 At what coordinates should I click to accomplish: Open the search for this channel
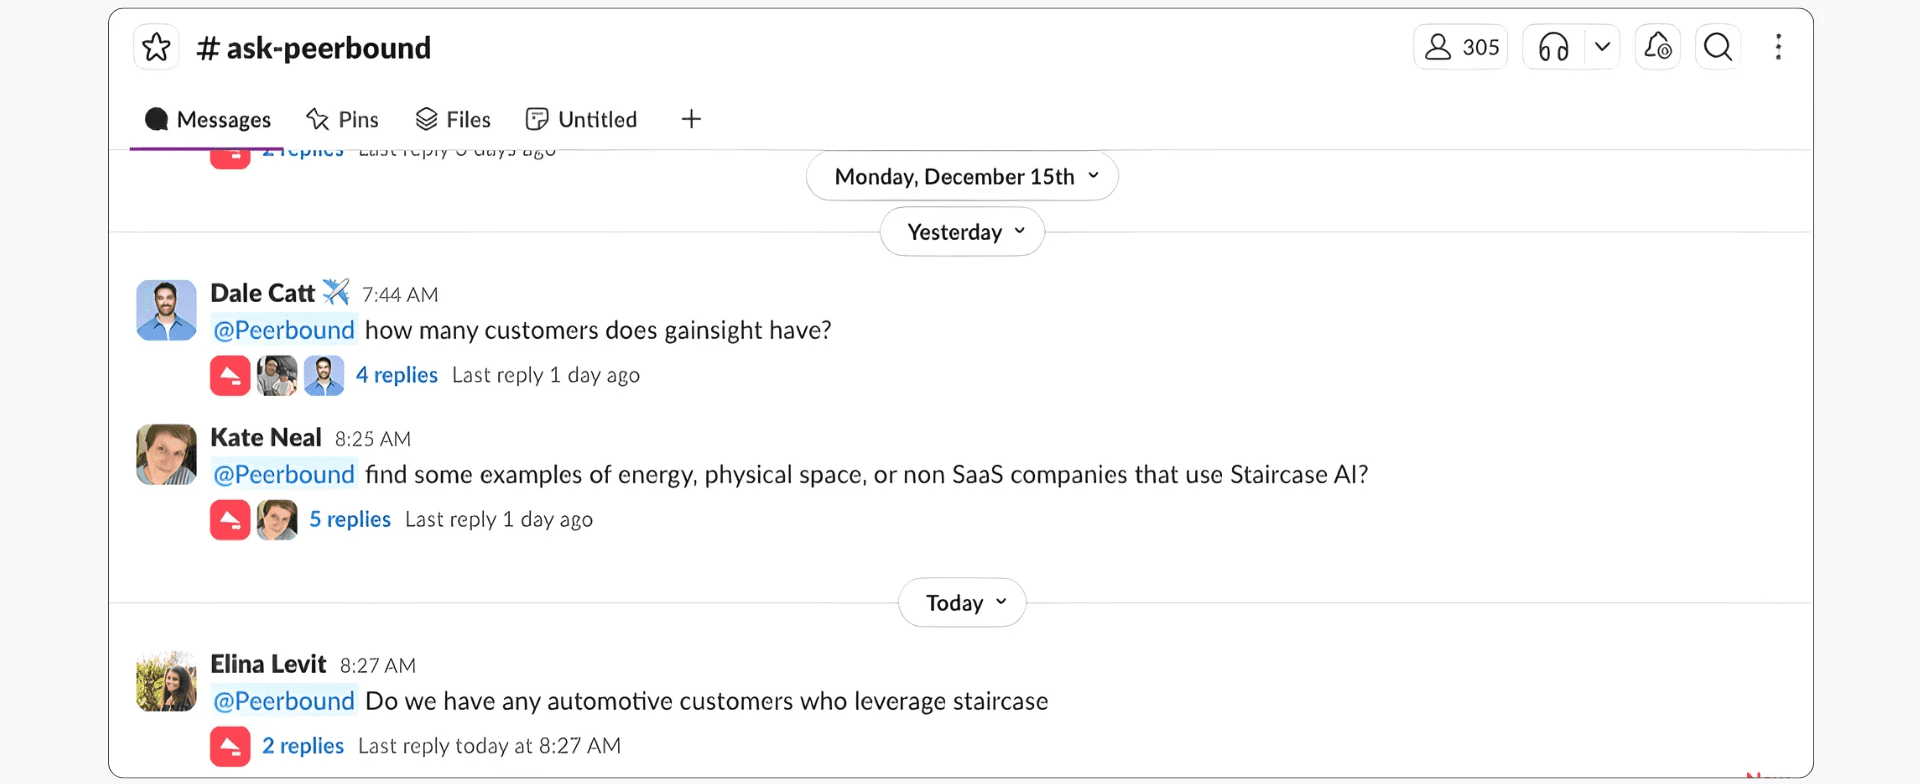click(x=1717, y=46)
